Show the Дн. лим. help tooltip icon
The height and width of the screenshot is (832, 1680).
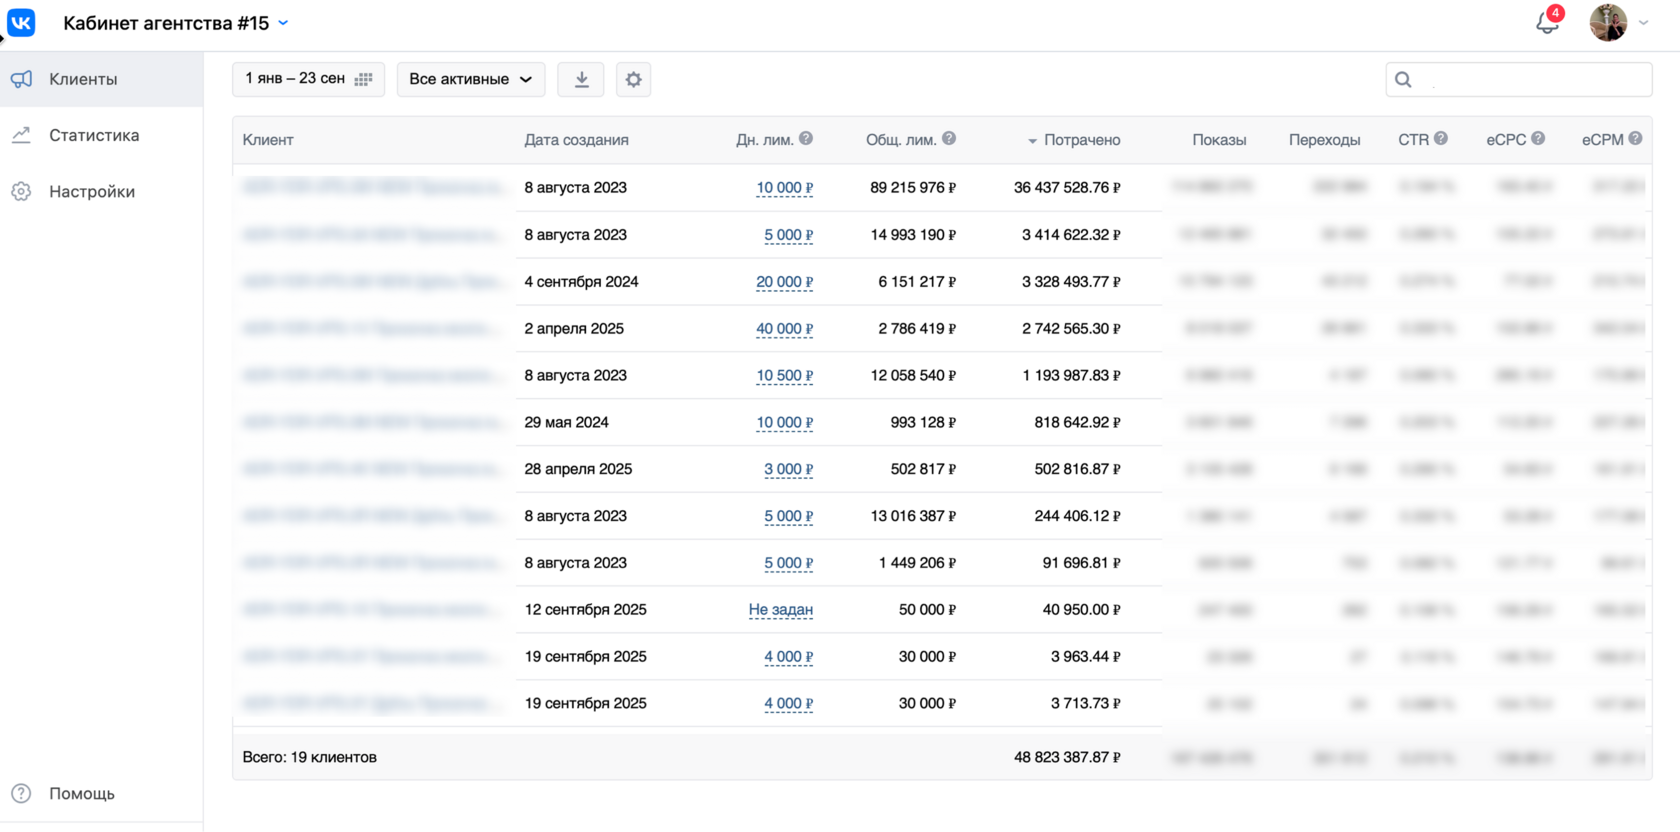[806, 139]
